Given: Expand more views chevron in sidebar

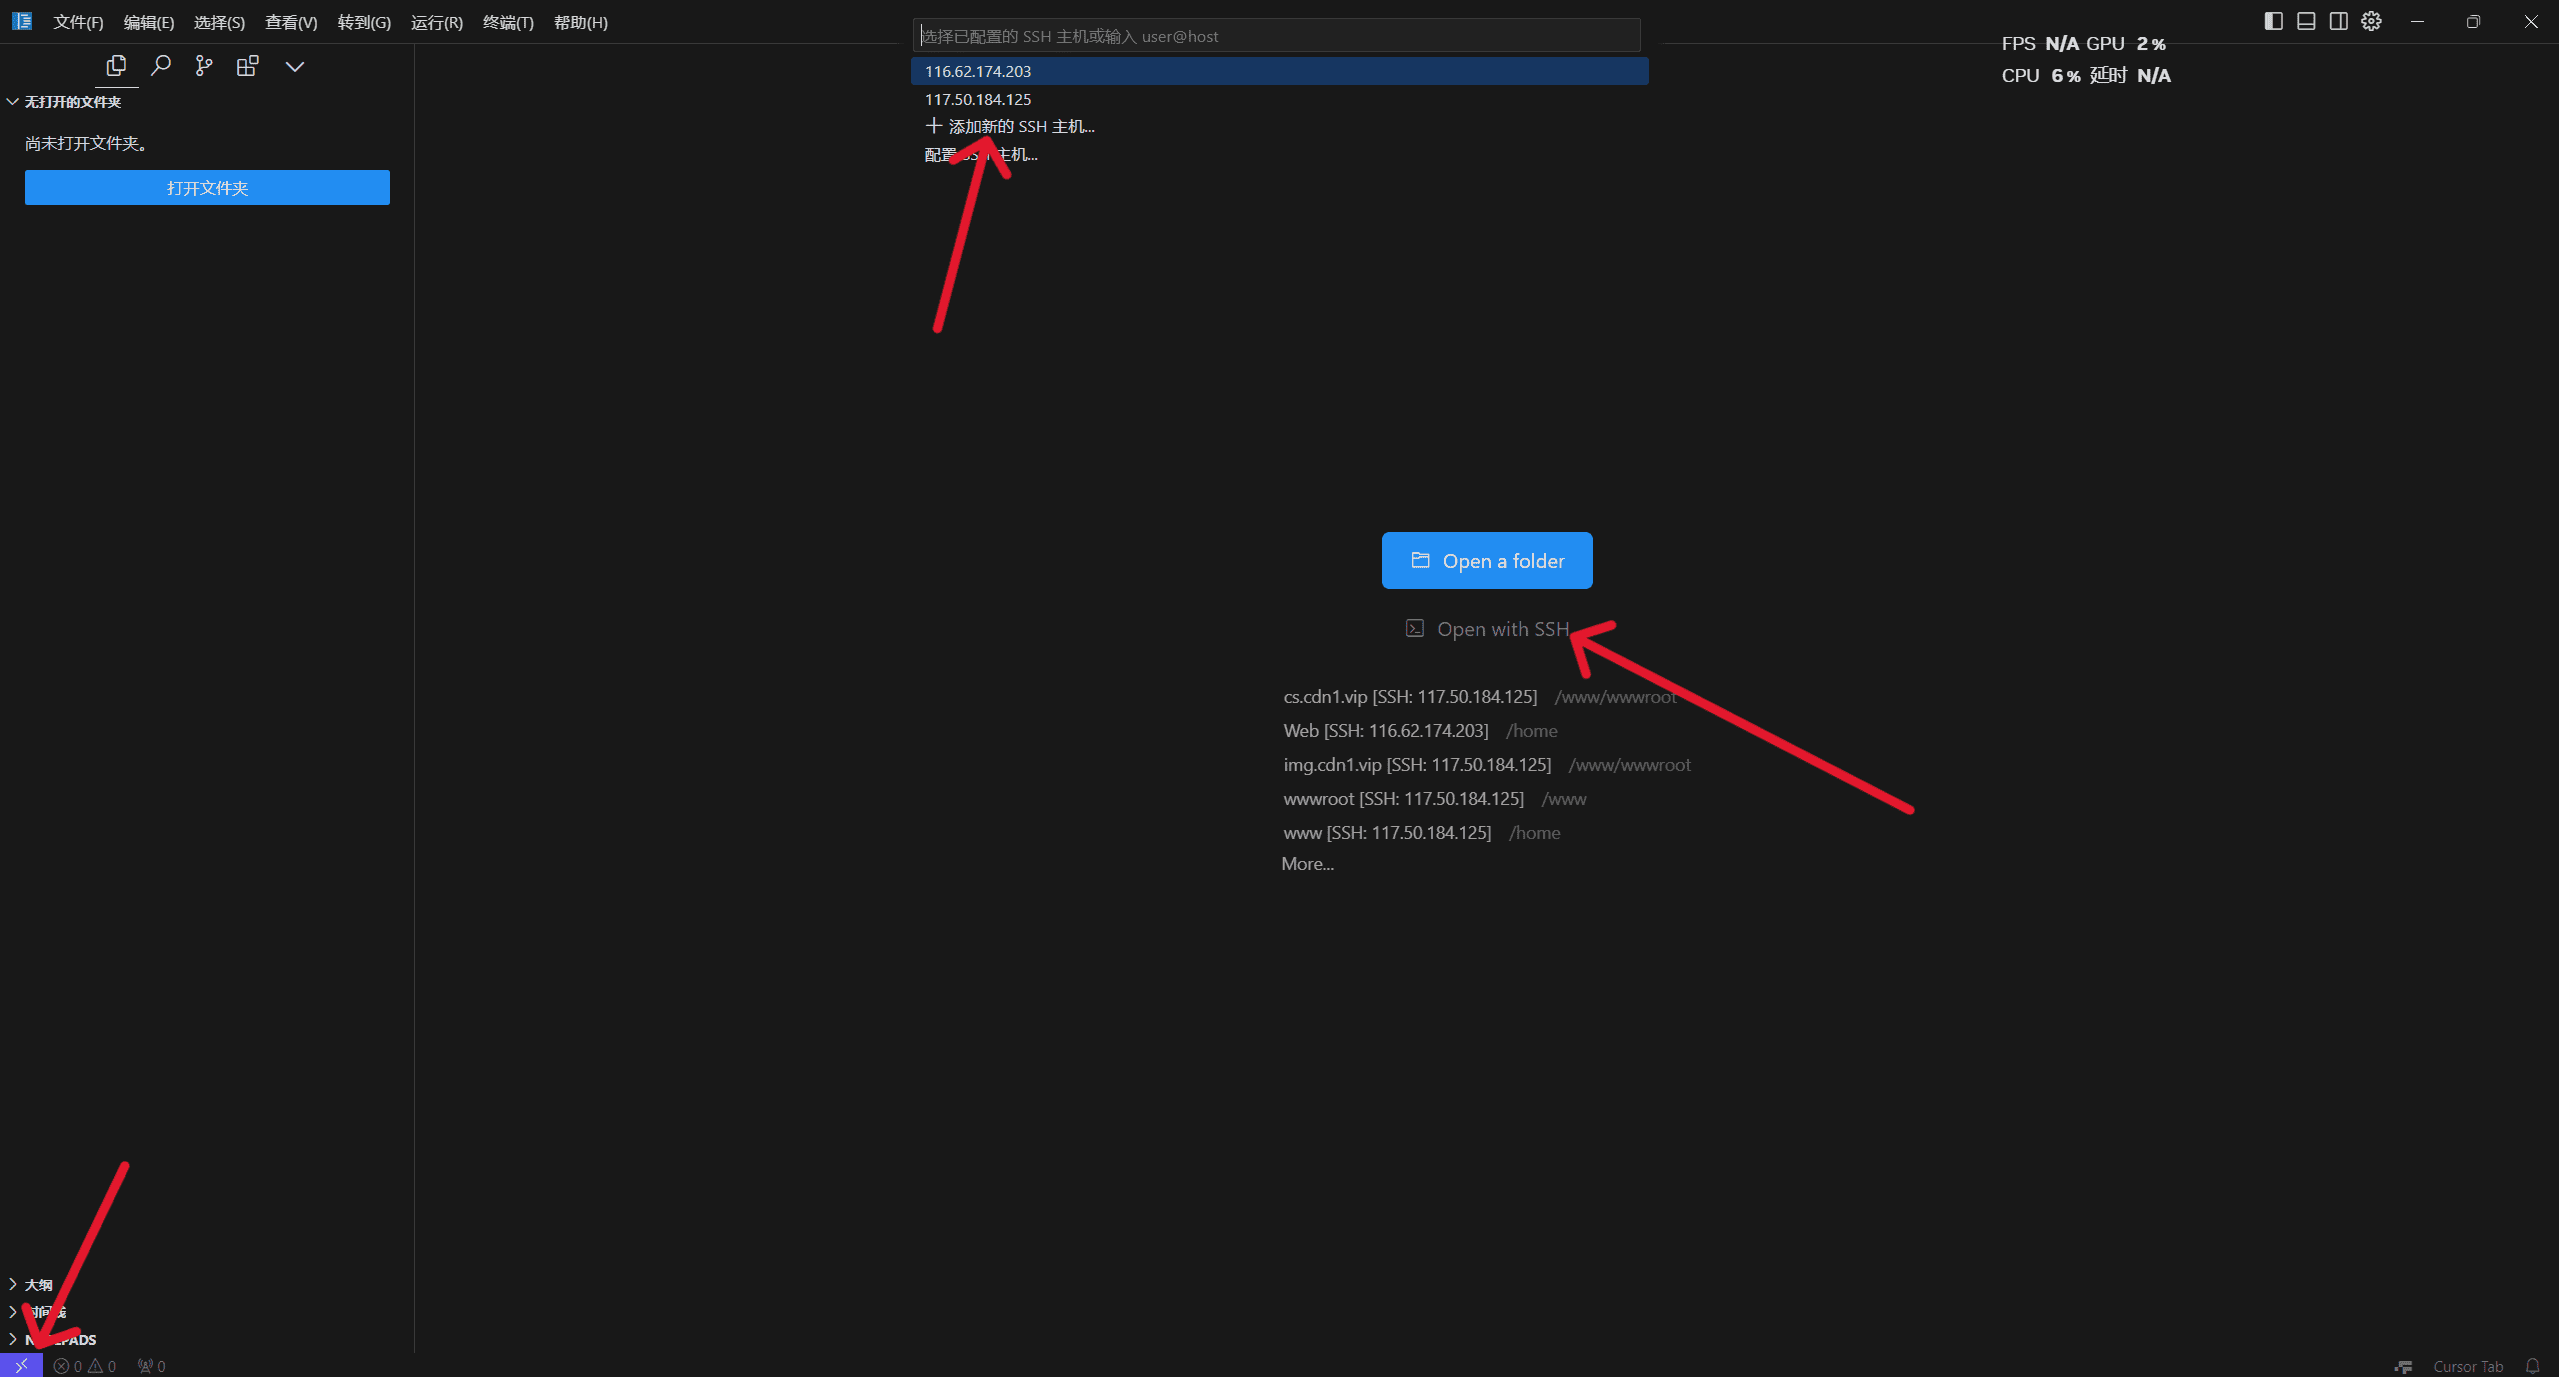Looking at the screenshot, I should tap(295, 66).
